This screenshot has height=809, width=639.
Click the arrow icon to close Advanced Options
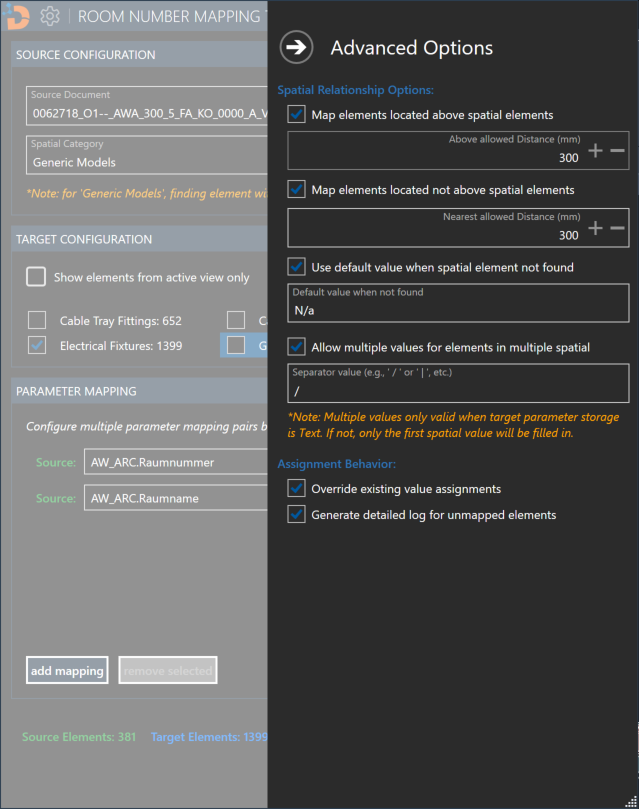[x=297, y=47]
